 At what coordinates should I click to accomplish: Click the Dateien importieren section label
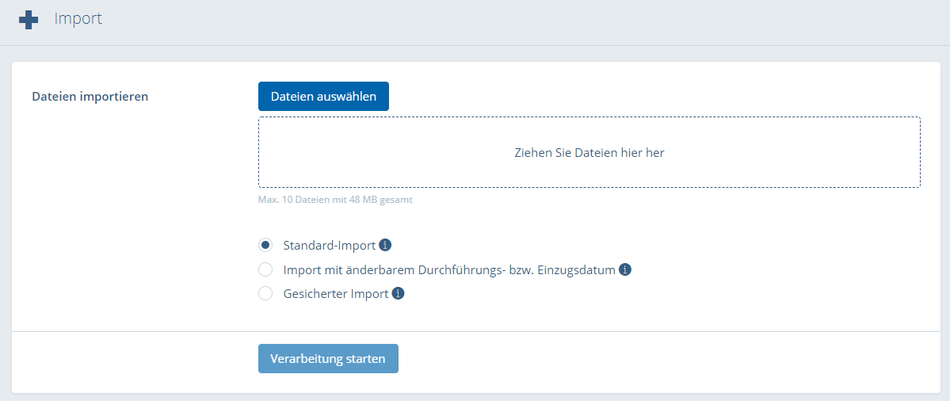[90, 96]
